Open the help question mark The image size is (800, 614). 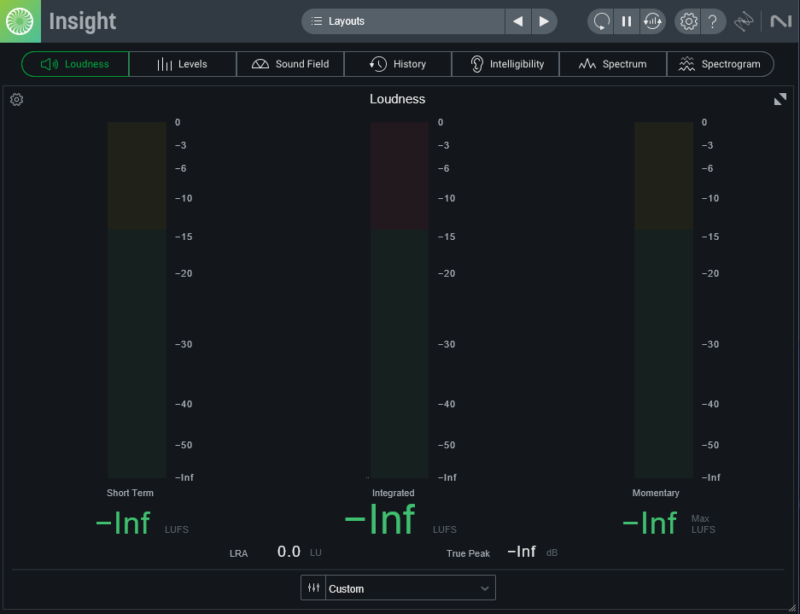click(x=712, y=21)
